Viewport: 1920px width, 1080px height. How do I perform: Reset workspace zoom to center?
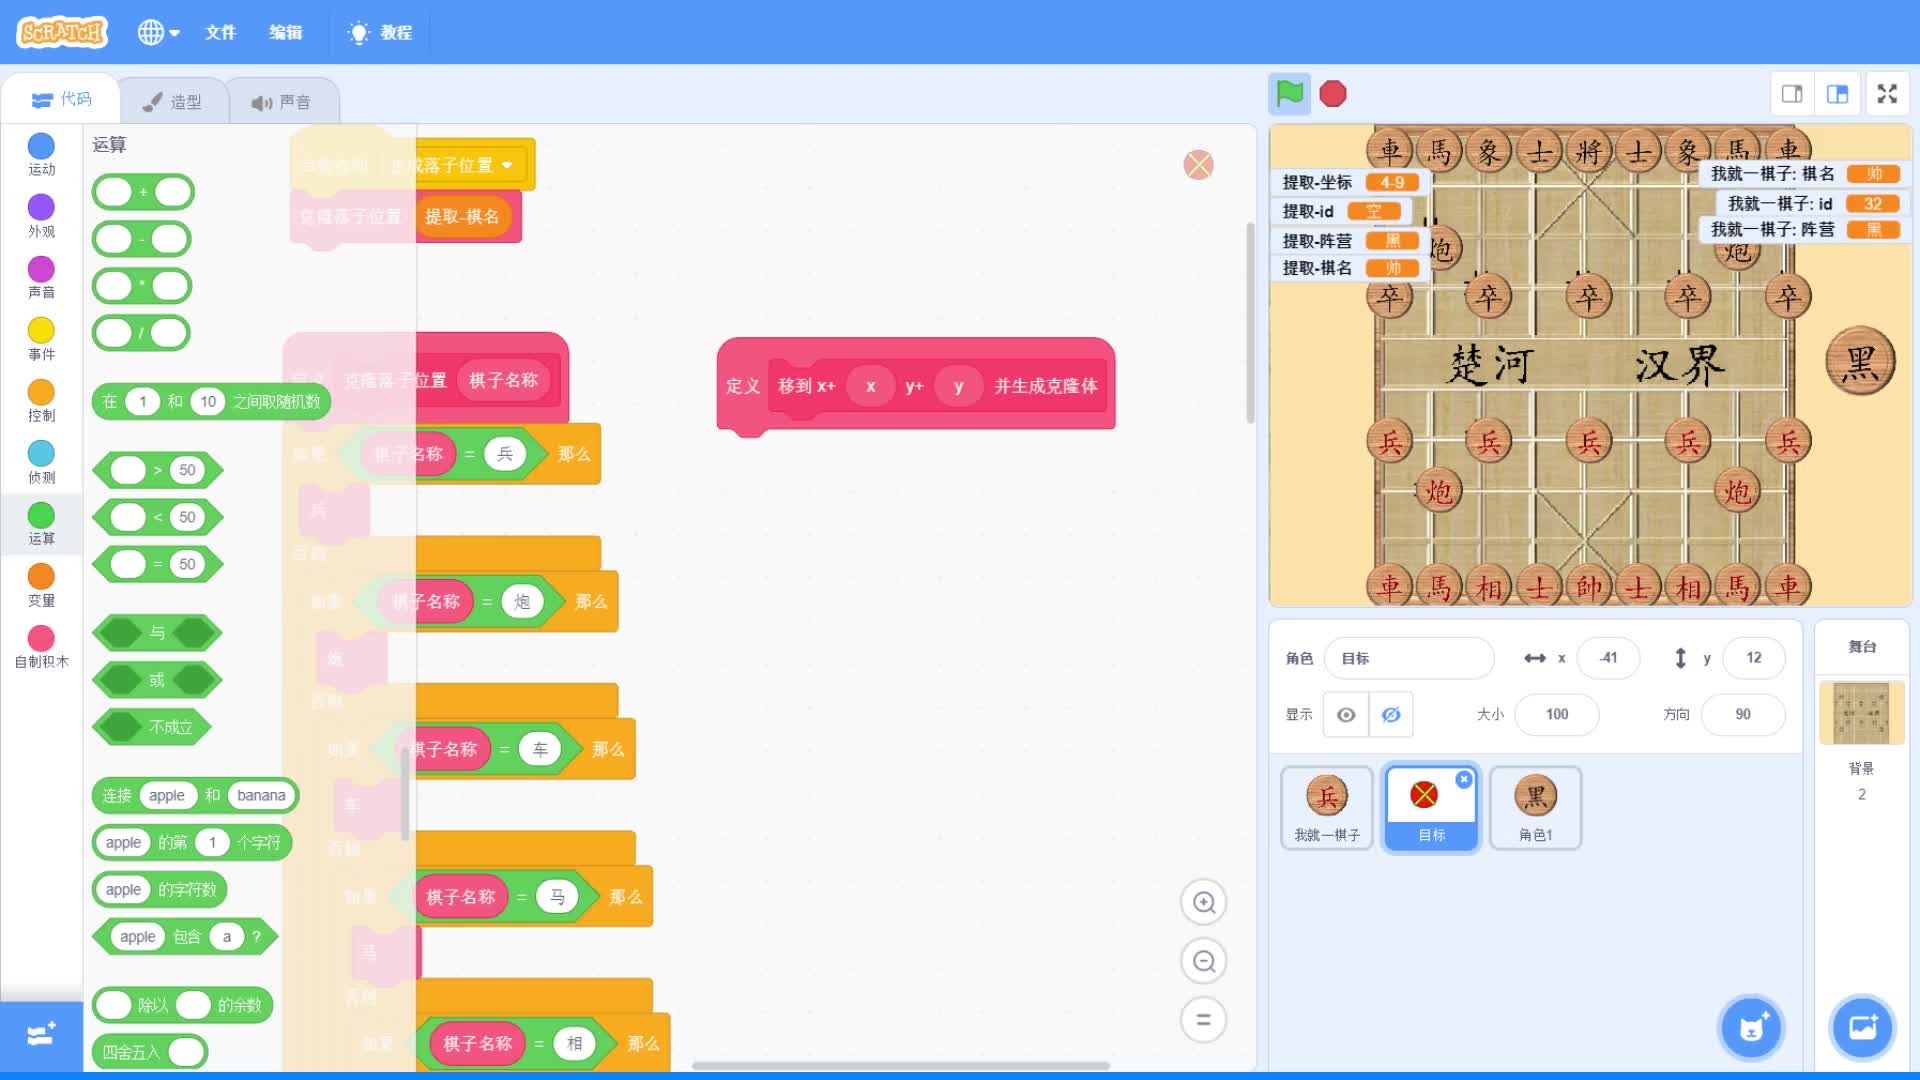[x=1204, y=1020]
